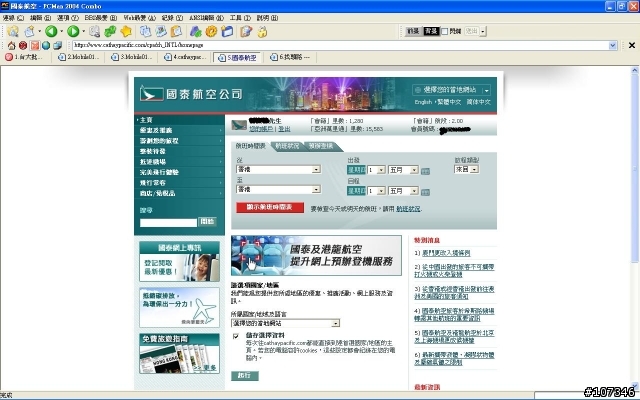Open dropdown arrow beside back button

coord(61,31)
